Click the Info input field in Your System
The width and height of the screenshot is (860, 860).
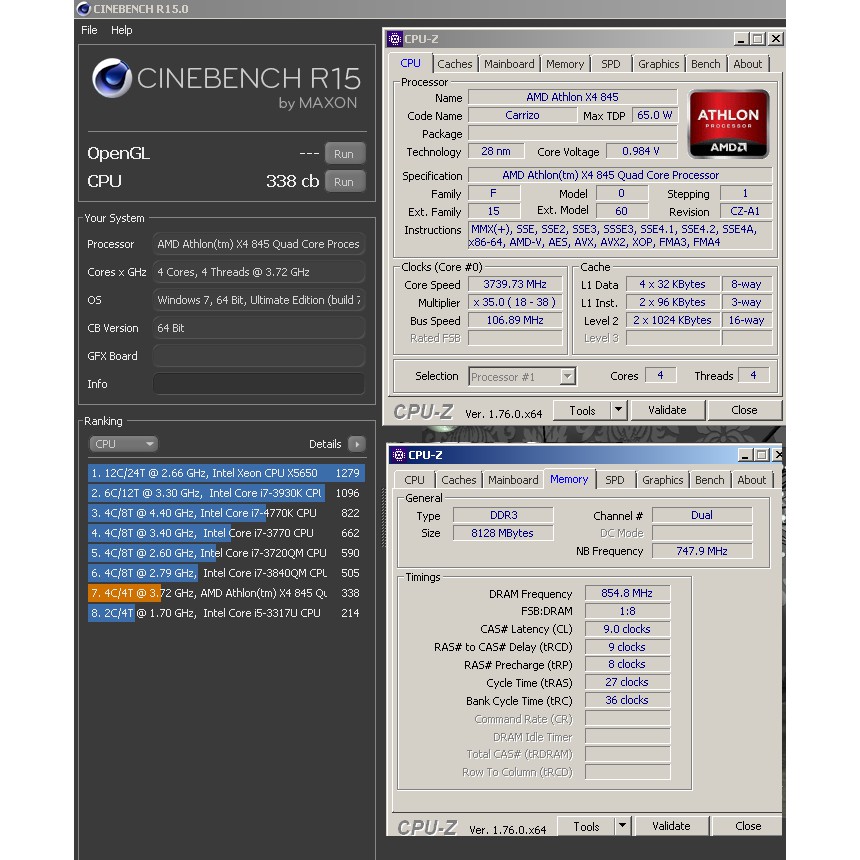point(258,384)
